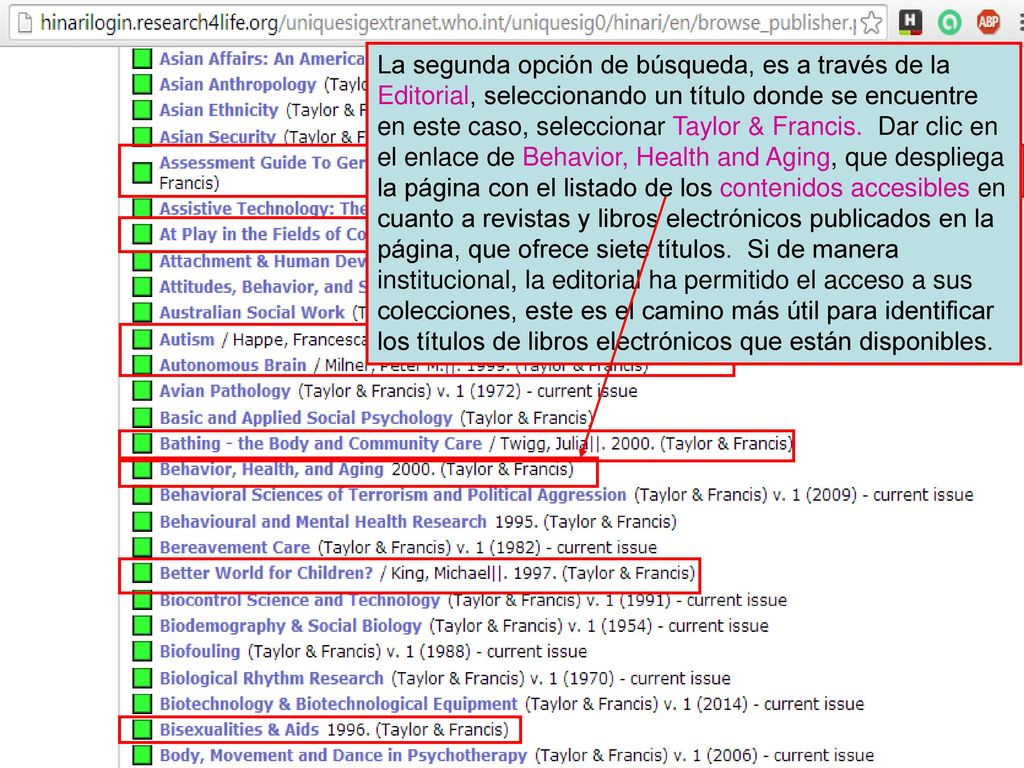Click green square beside Bisexualities & Aids
This screenshot has height=768, width=1024.
point(142,729)
